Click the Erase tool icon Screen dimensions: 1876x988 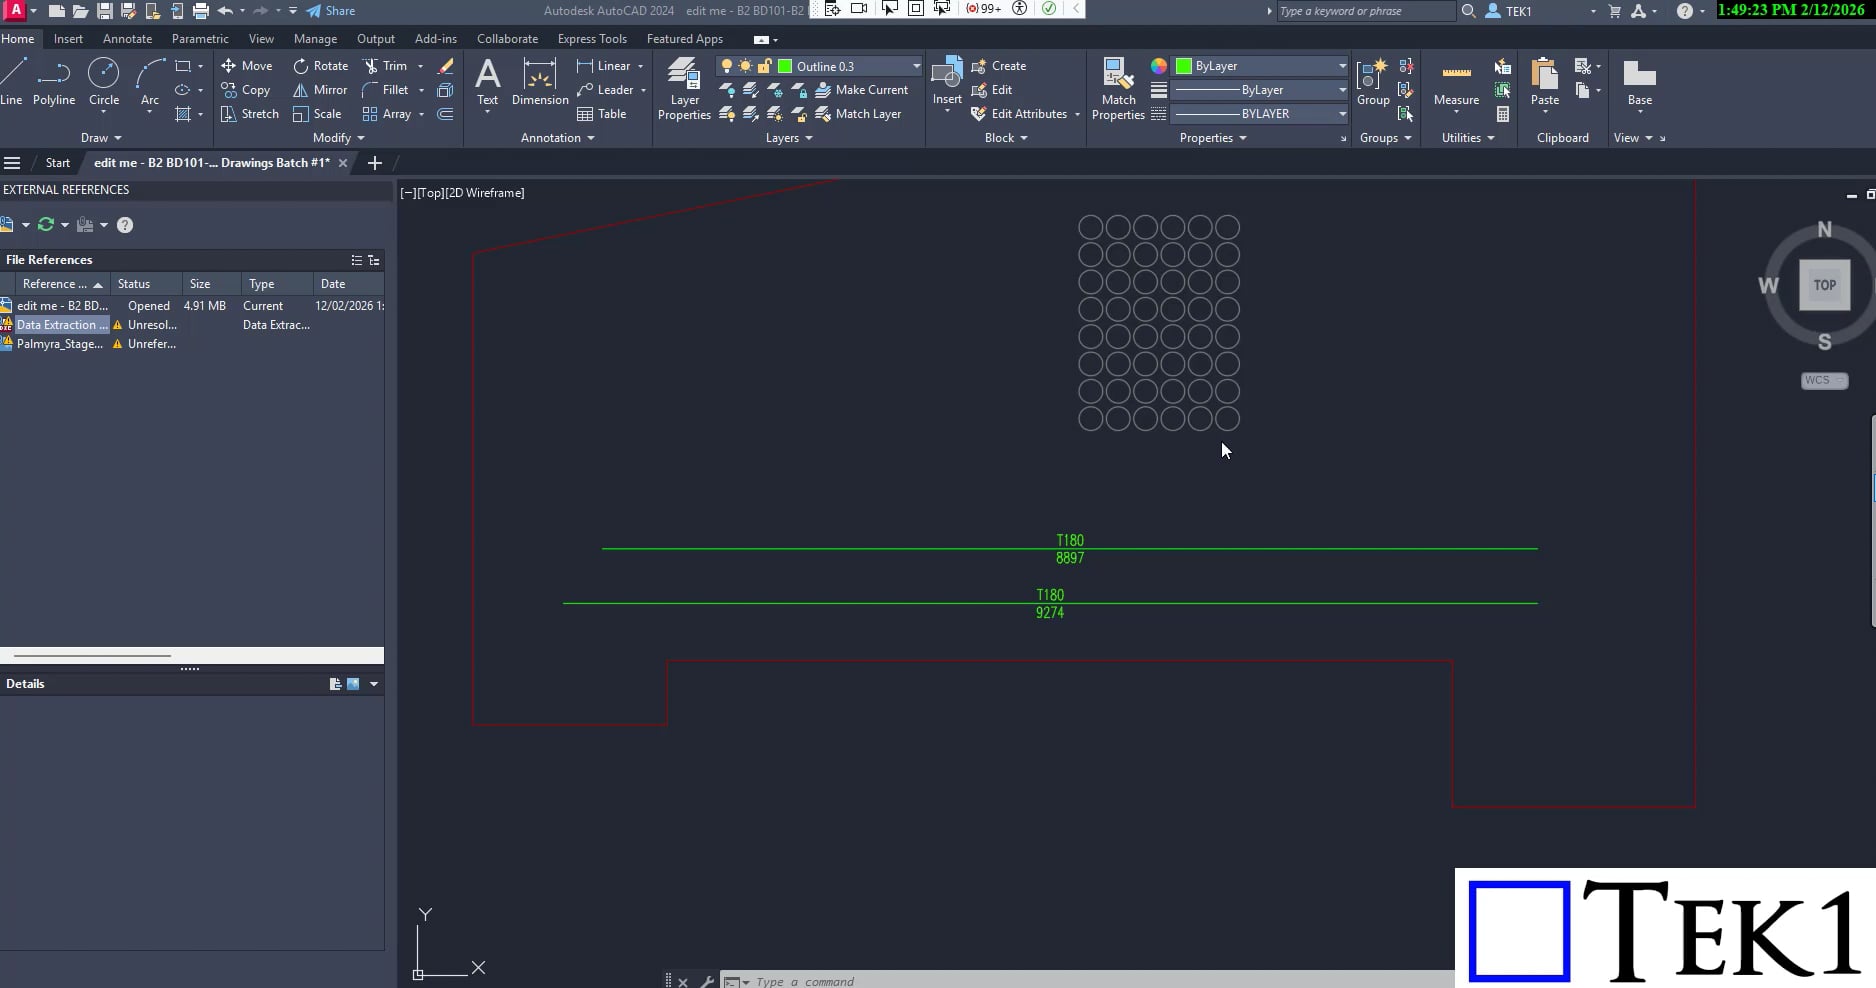coord(446,66)
